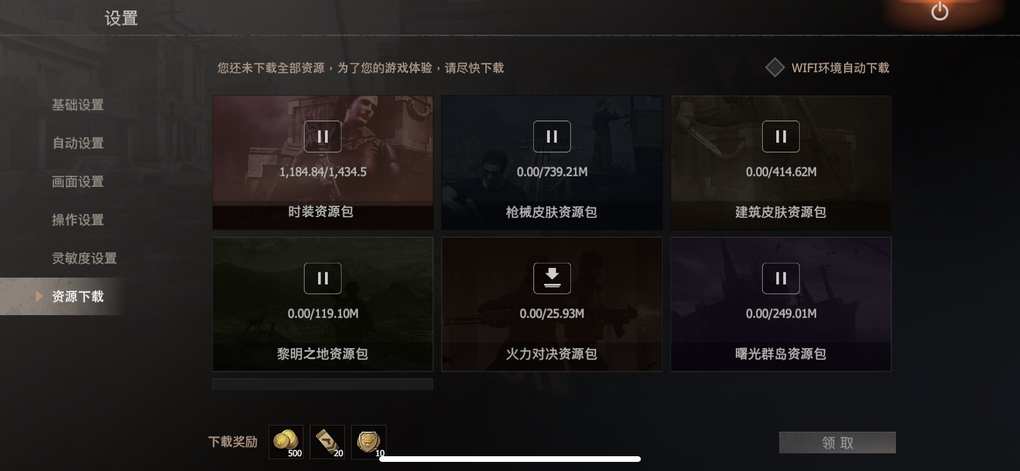The image size is (1020, 471).
Task: Switch to 画面设置 tab
Action: click(78, 182)
